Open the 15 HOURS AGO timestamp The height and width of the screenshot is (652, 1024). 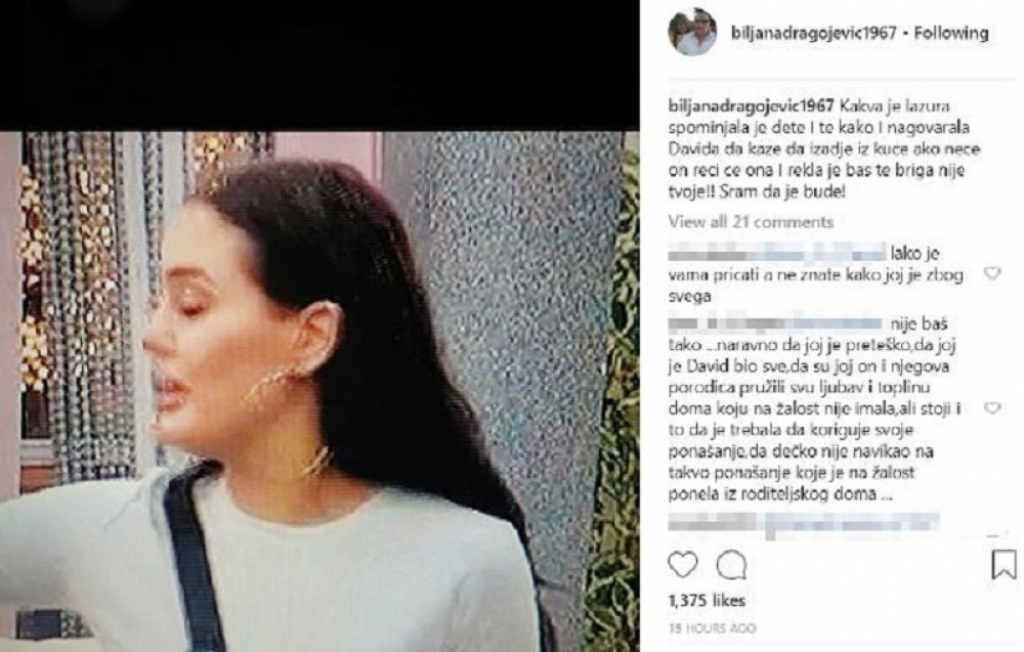tap(712, 628)
